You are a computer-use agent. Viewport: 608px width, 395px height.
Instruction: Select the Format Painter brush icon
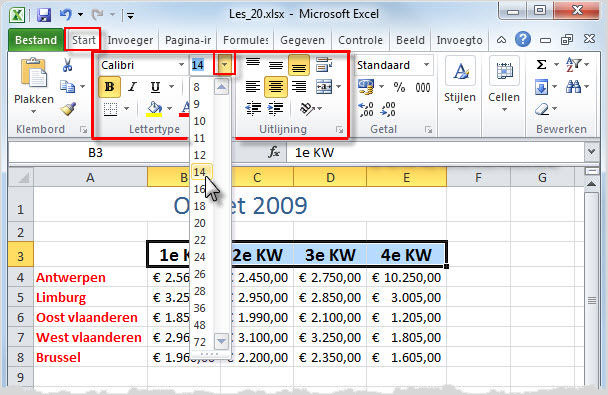coord(68,109)
